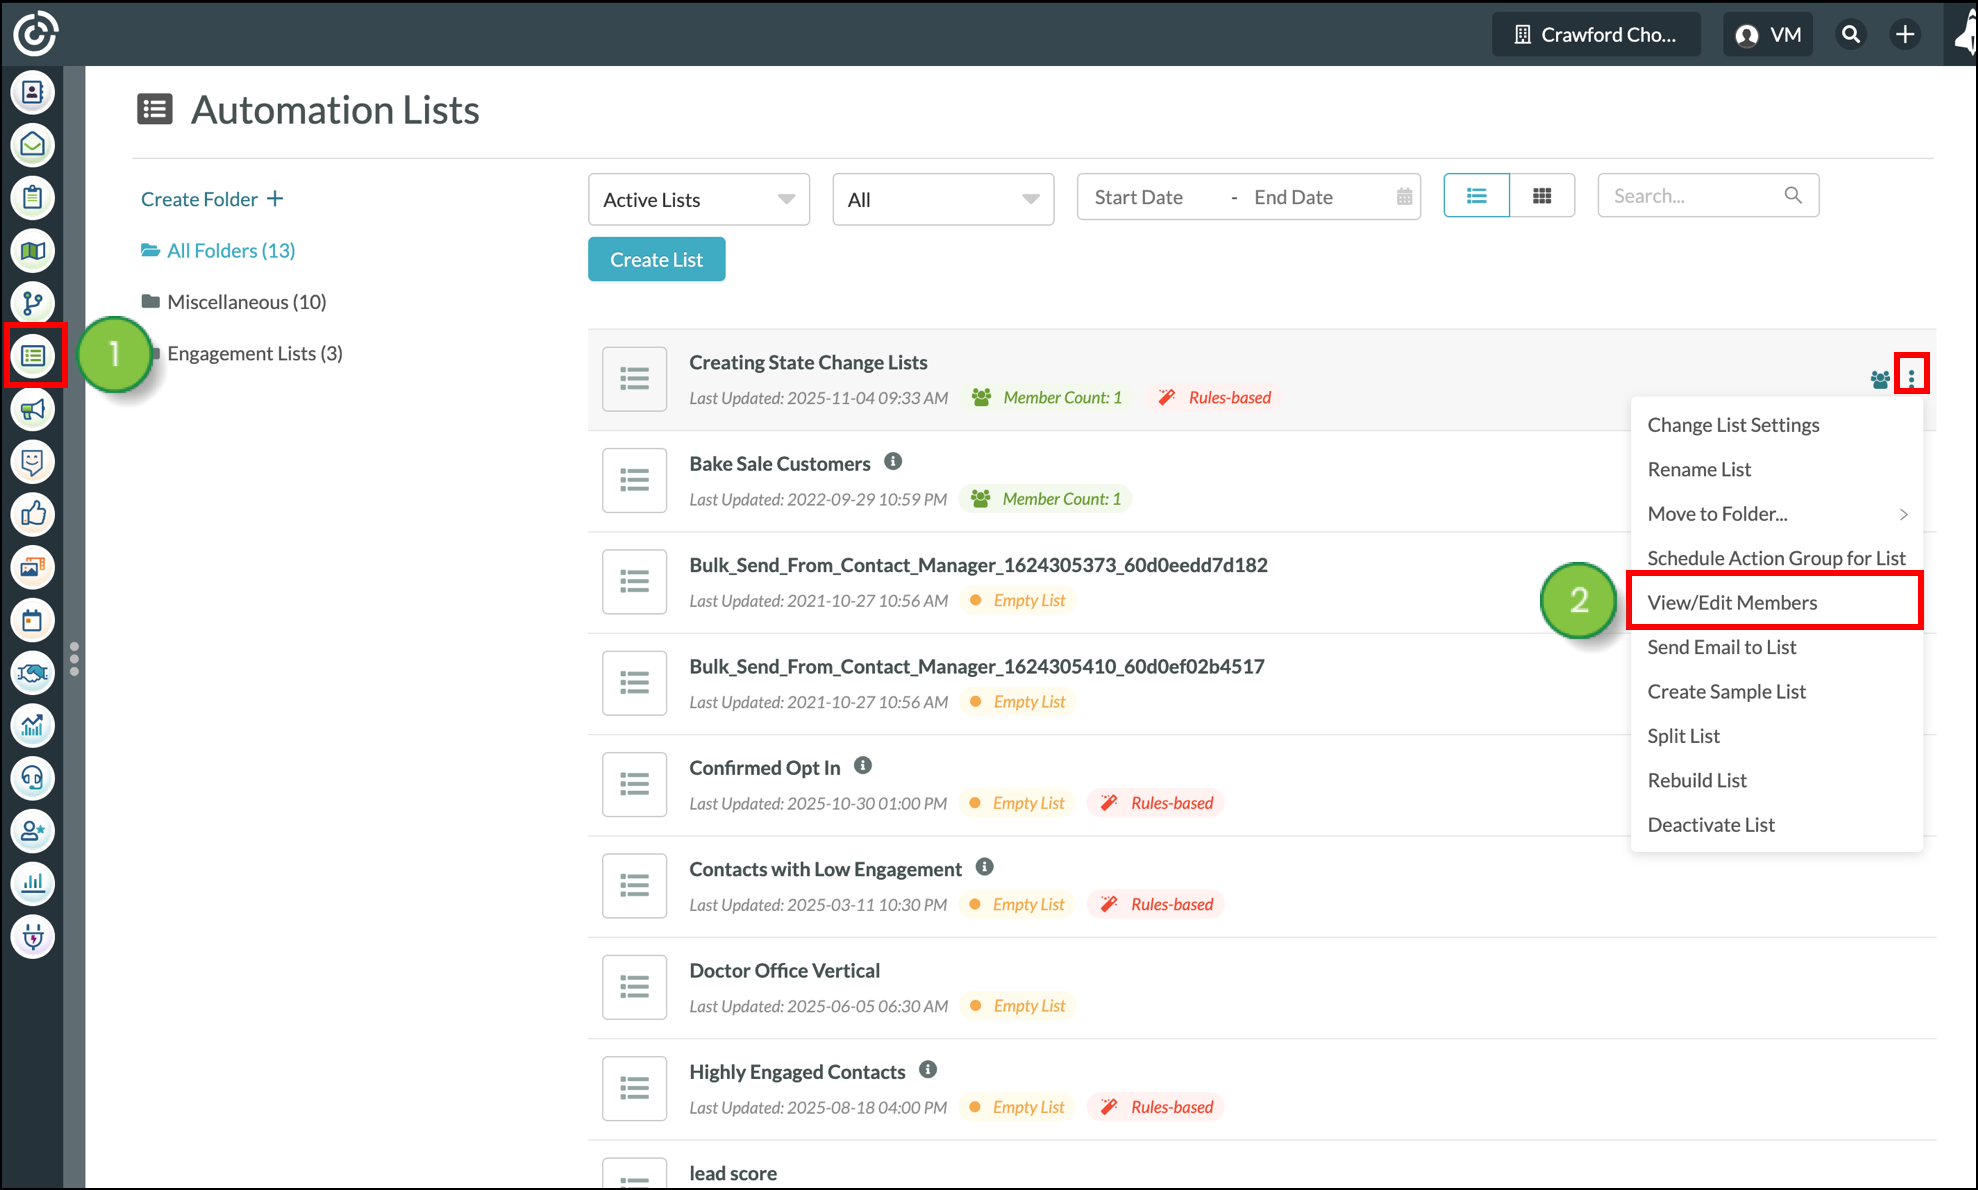
Task: Open the Automation Lists sidebar icon
Action: (x=33, y=355)
